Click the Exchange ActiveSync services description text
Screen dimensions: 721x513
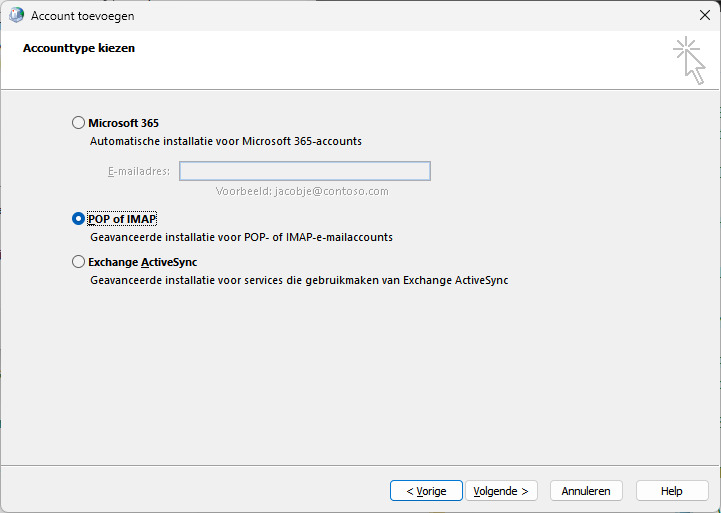pos(299,280)
